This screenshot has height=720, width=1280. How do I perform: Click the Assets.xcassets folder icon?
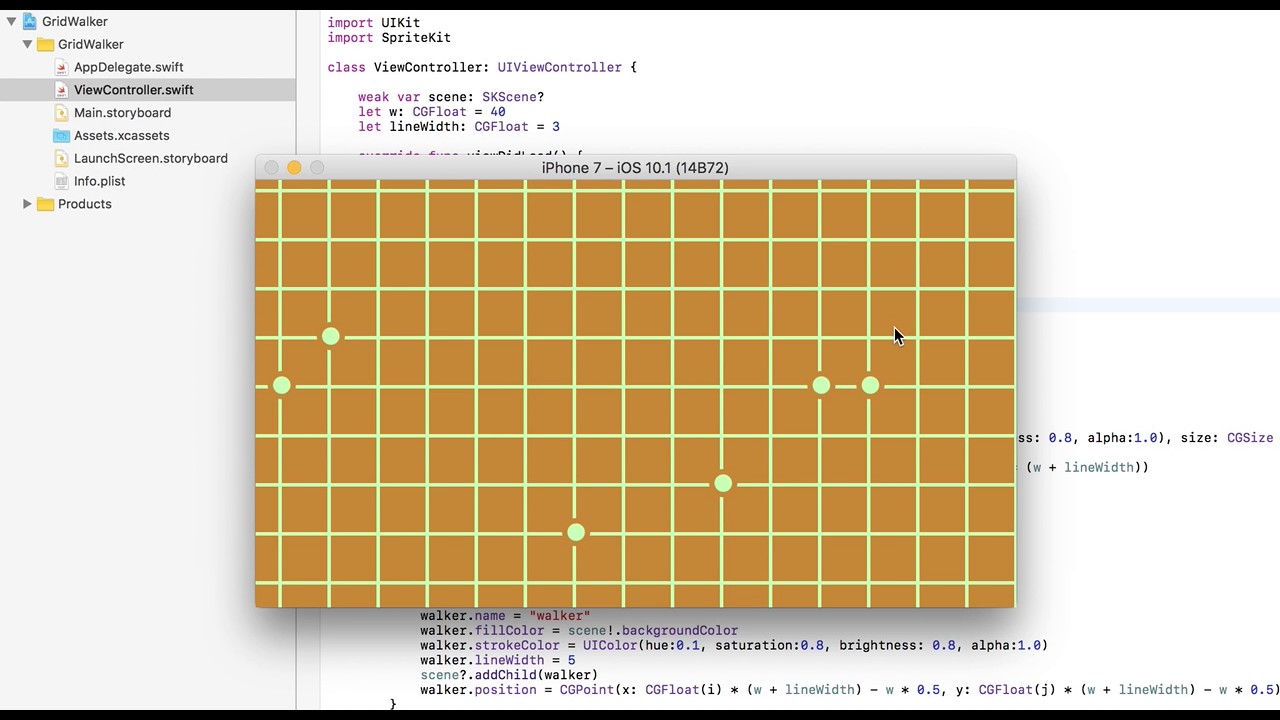click(62, 136)
